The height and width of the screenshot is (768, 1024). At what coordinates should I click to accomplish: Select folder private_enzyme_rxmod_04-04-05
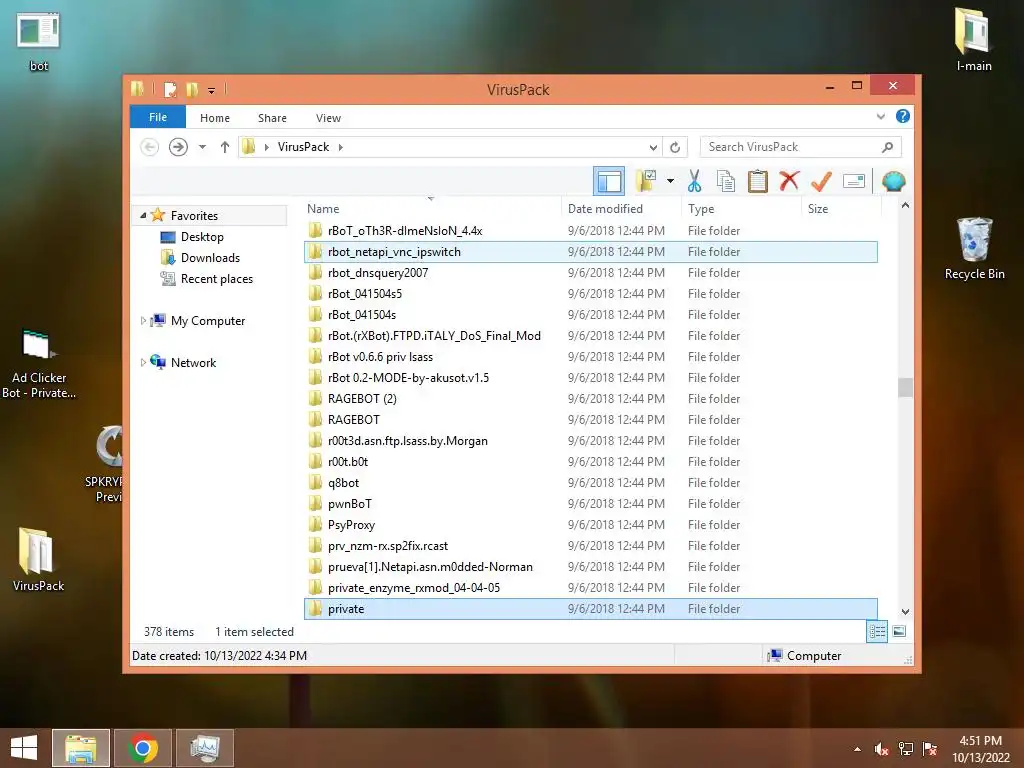(x=591, y=588)
